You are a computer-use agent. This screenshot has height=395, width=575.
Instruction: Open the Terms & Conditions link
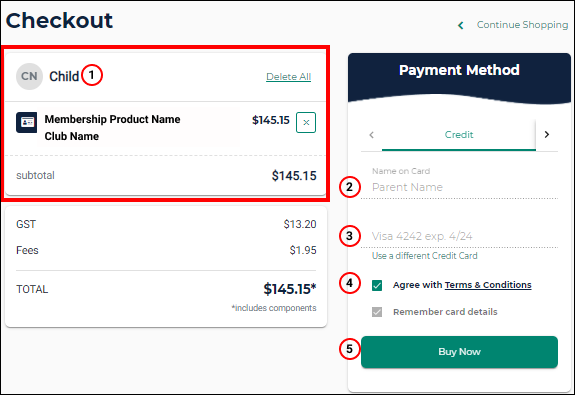click(488, 285)
